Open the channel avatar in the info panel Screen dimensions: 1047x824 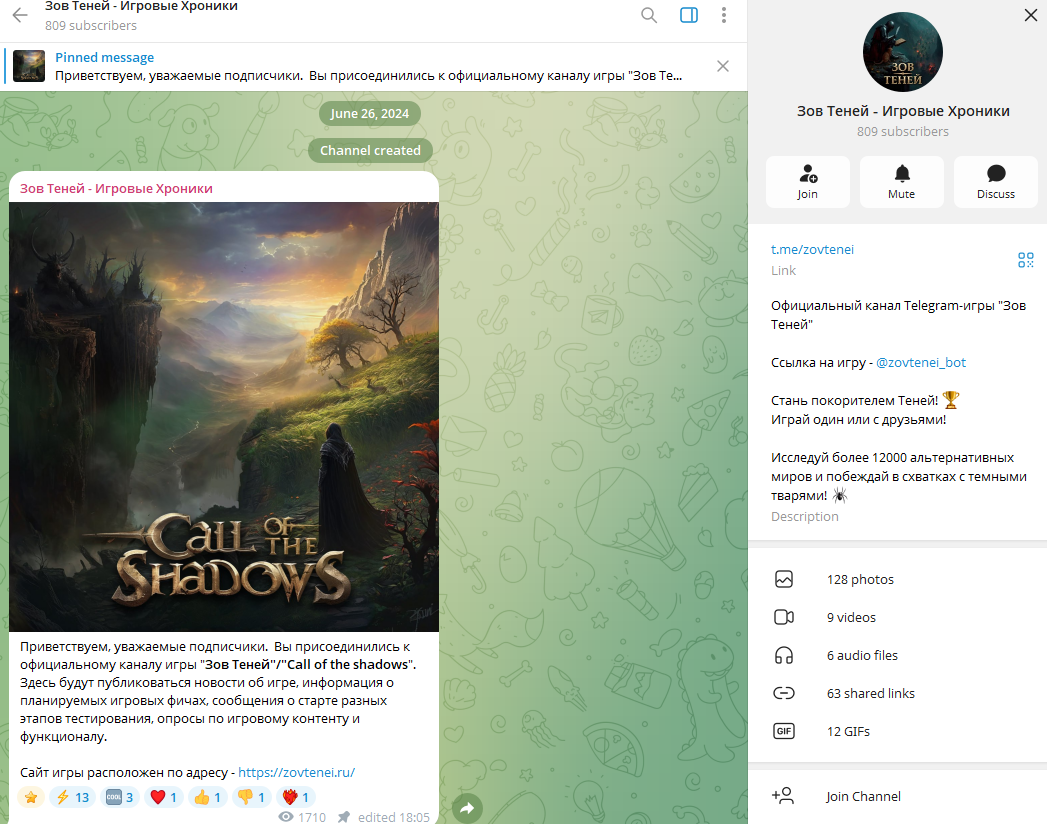coord(903,52)
